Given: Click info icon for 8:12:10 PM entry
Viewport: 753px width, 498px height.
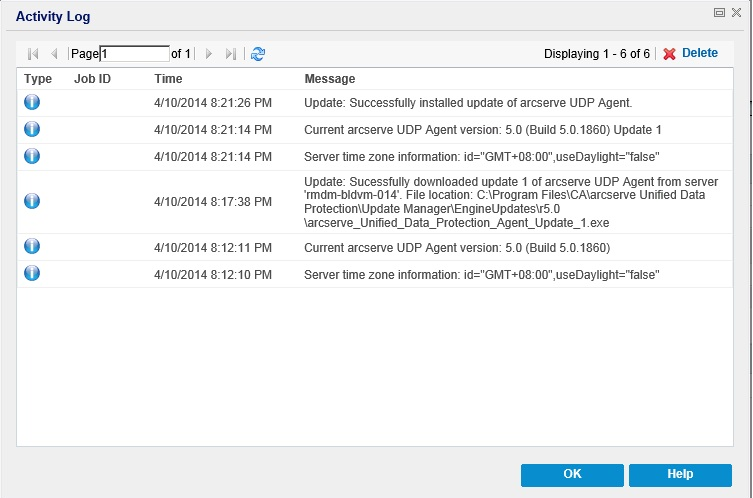Looking at the screenshot, I should coord(32,273).
